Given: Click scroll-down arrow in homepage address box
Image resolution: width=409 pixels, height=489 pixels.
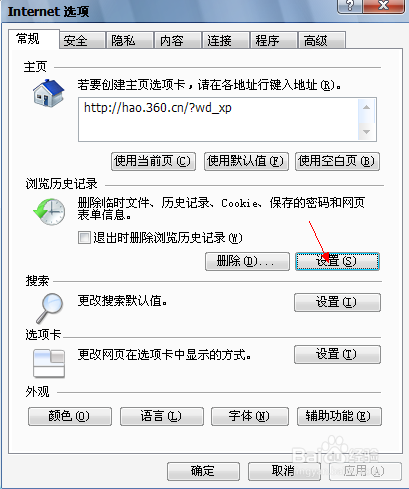Looking at the screenshot, I should click(366, 132).
